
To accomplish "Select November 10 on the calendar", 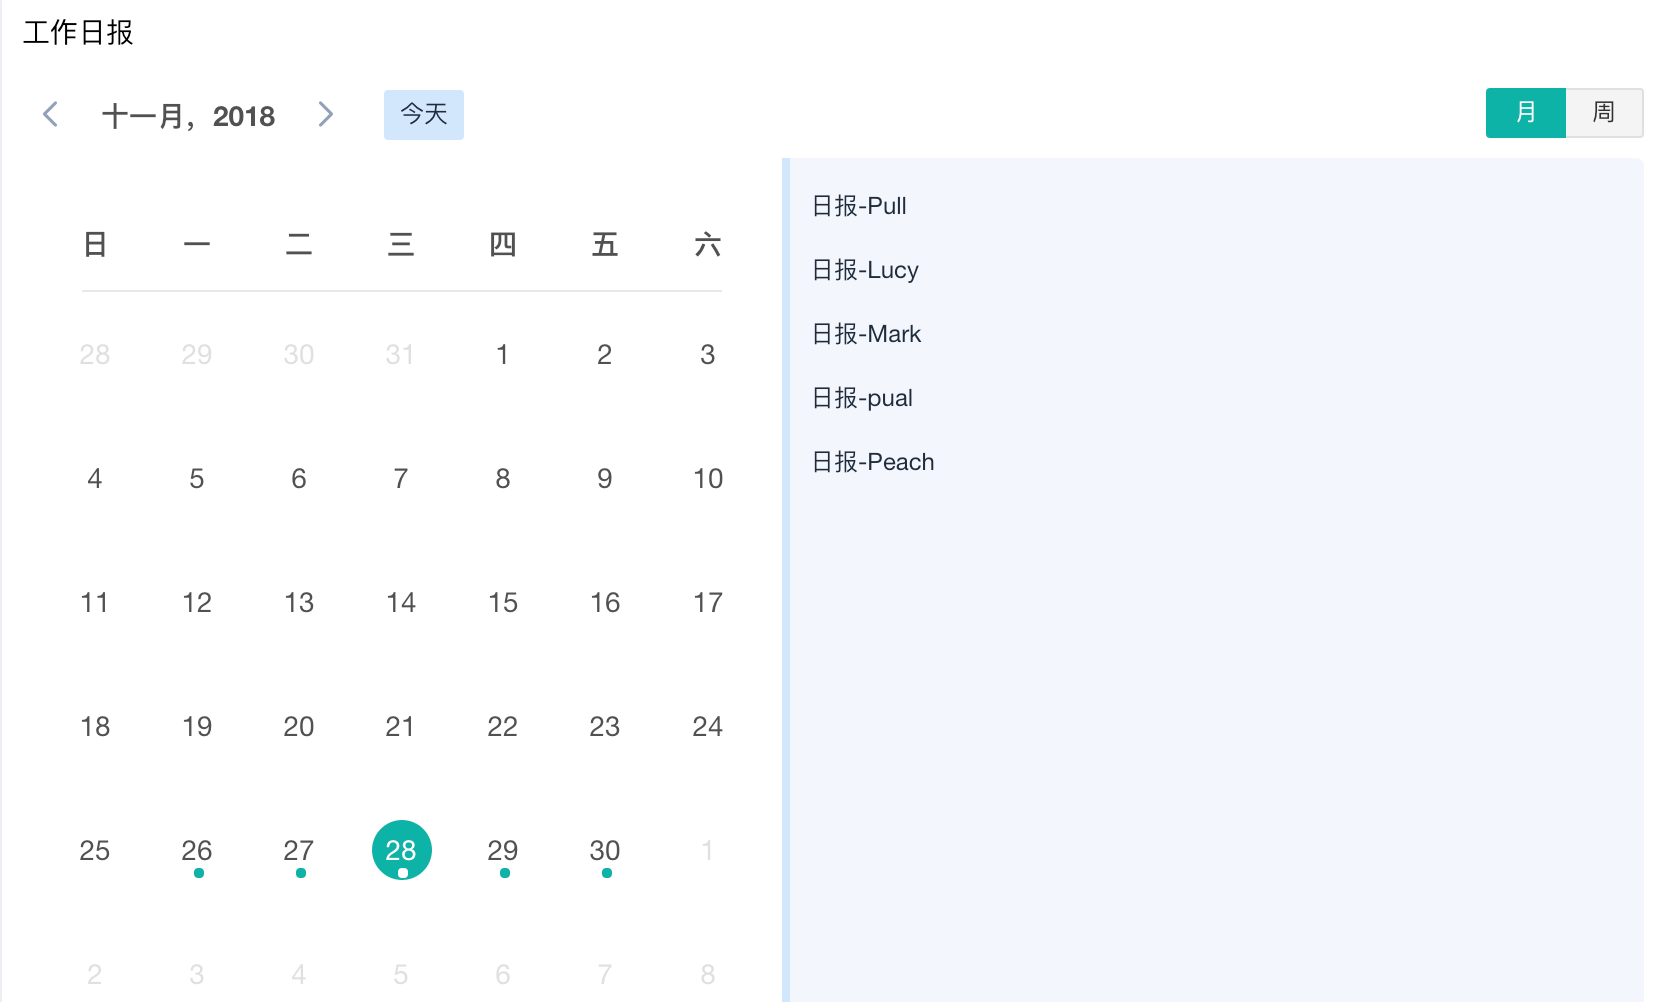I will [708, 479].
